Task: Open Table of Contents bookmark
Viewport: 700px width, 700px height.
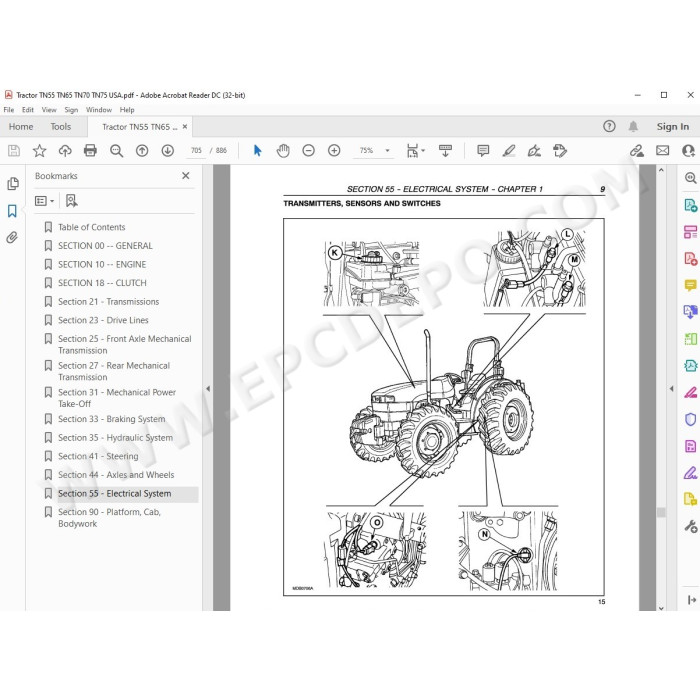Action: tap(92, 227)
